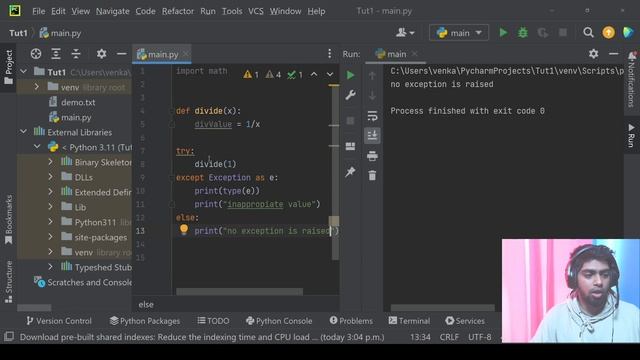Expand the venv library root folder
The height and width of the screenshot is (360, 640).
[x=37, y=87]
